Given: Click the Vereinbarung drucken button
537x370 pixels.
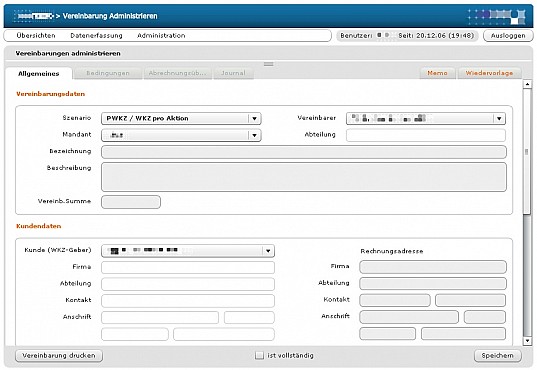Looking at the screenshot, I should click(x=59, y=356).
